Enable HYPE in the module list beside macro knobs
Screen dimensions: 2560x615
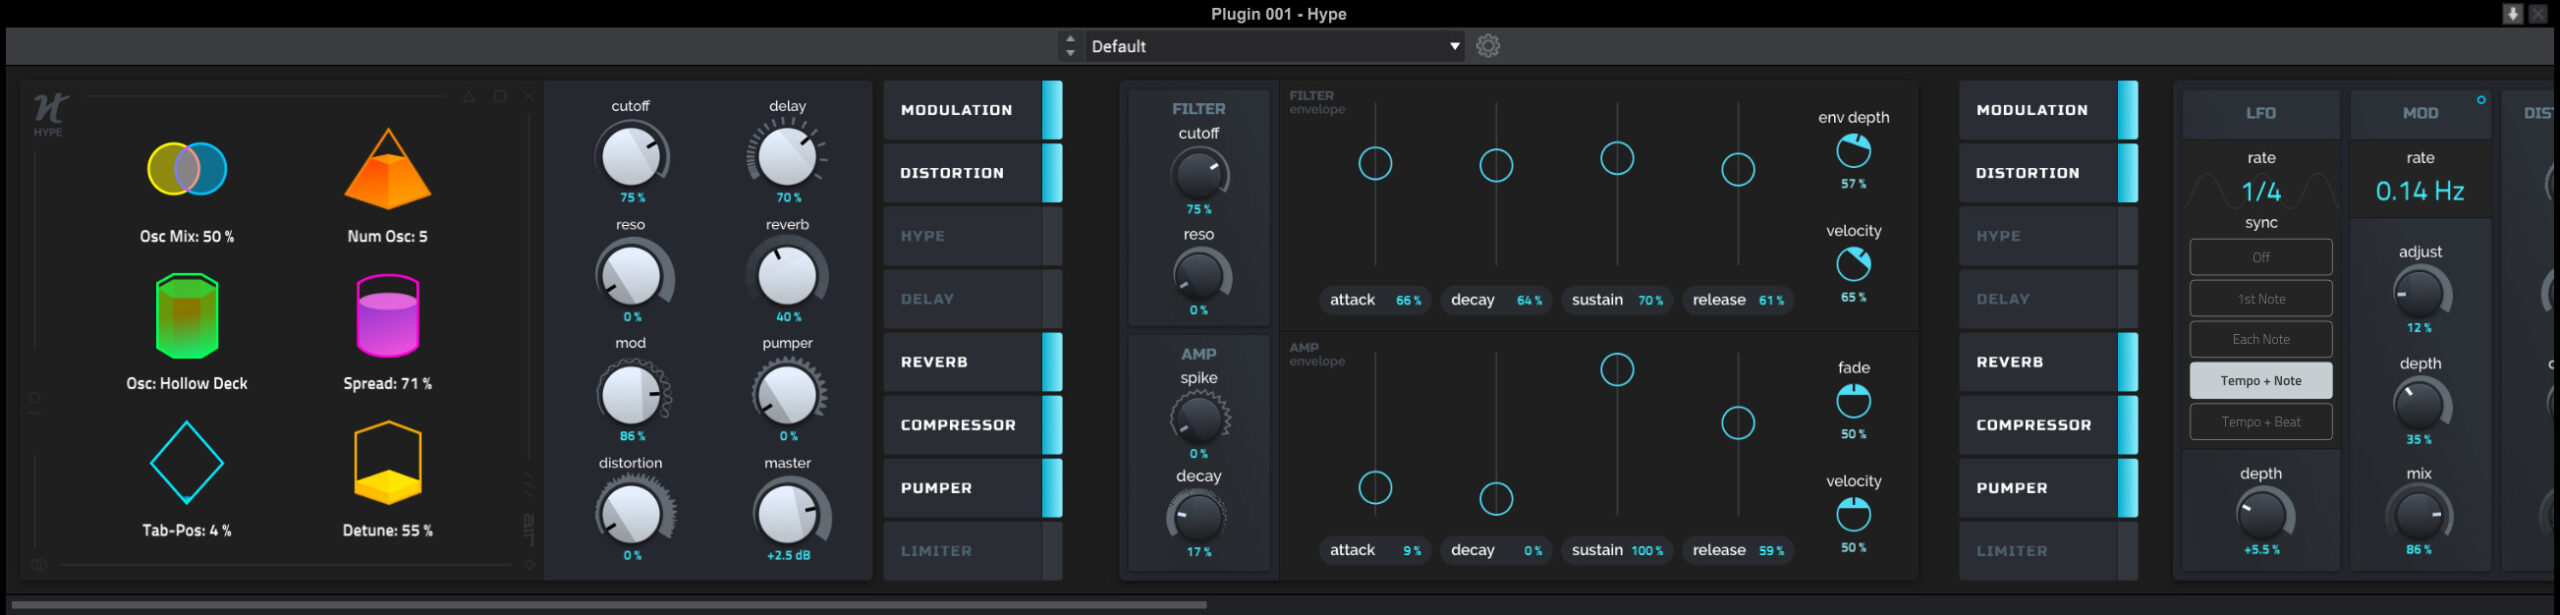[973, 236]
